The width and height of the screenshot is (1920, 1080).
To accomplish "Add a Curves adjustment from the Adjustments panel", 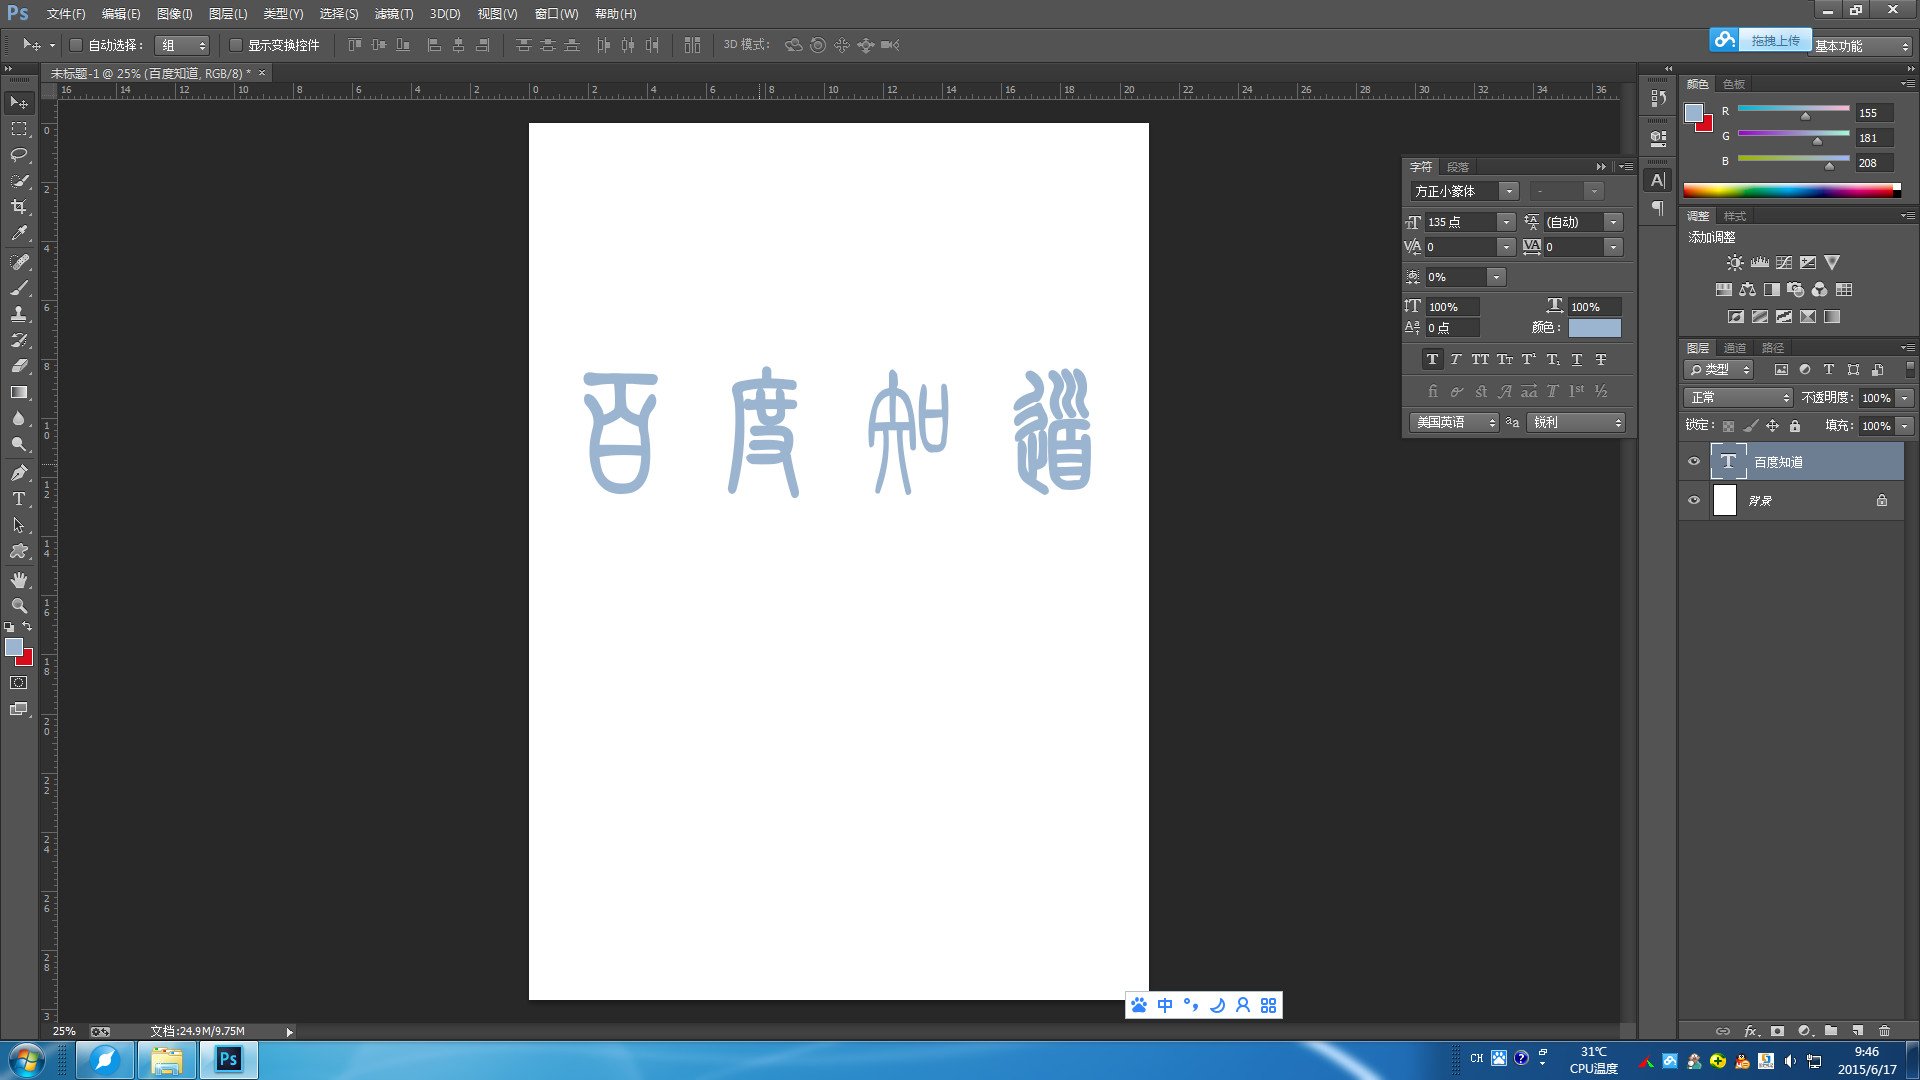I will (x=1783, y=262).
